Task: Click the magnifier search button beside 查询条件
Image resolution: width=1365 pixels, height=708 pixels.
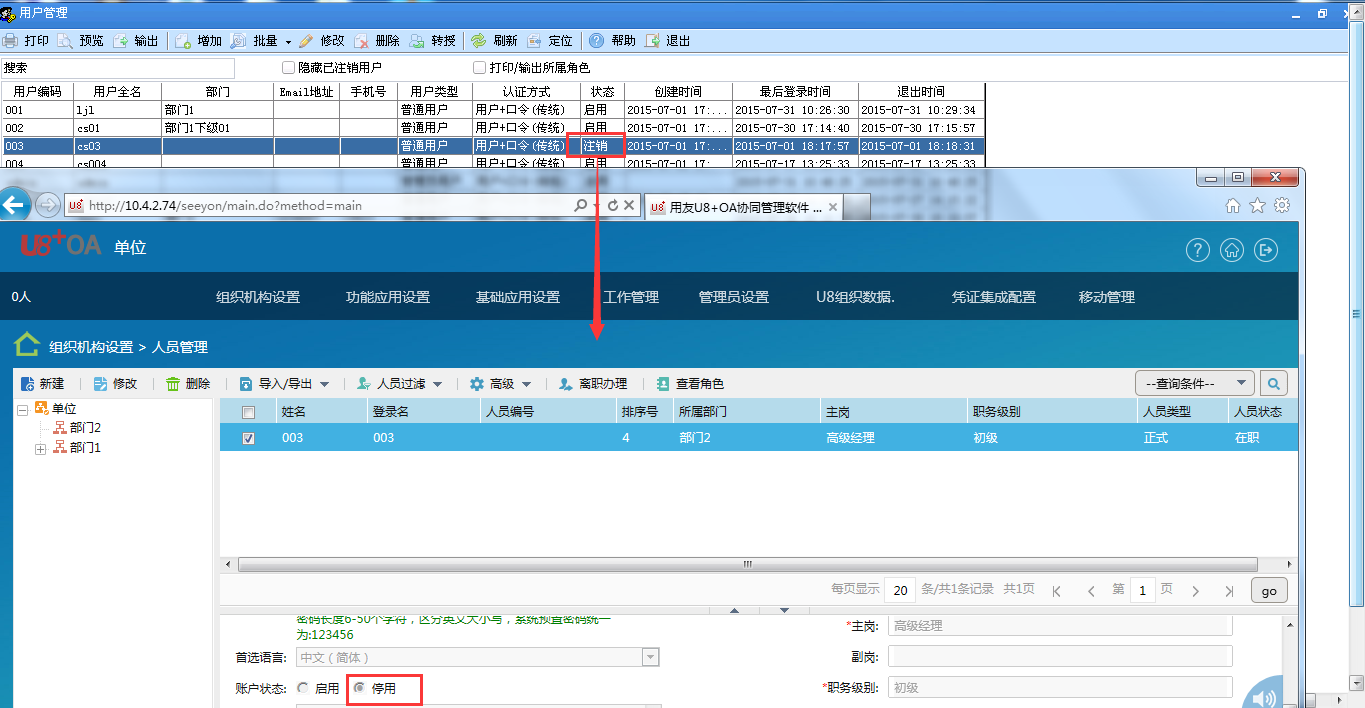Action: click(x=1273, y=383)
